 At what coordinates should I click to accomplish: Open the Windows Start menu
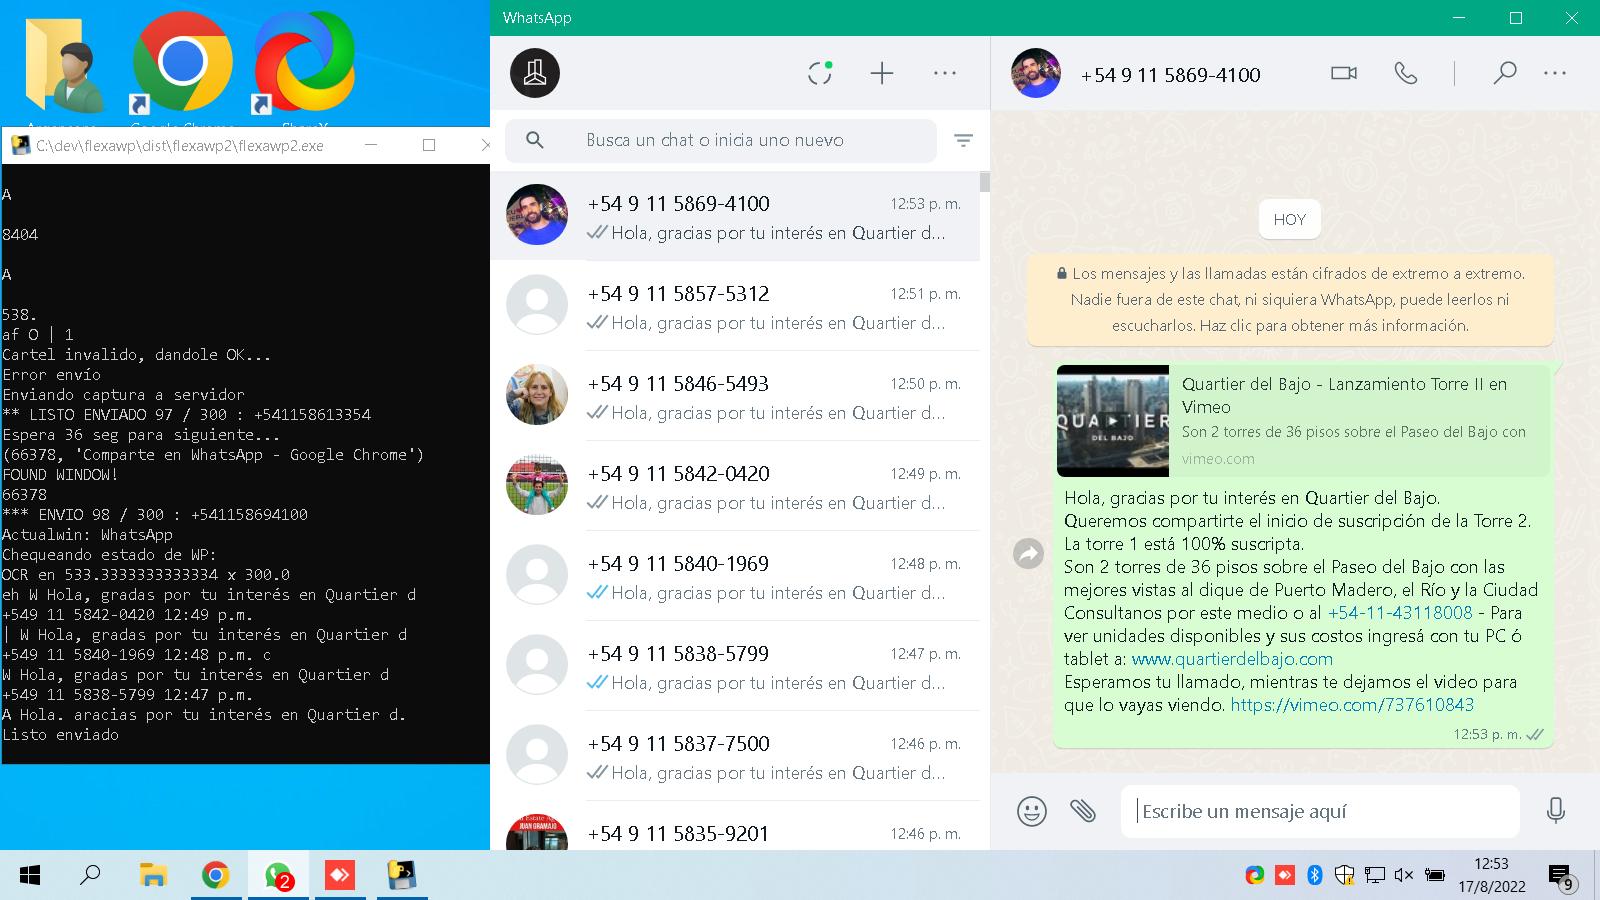point(30,876)
